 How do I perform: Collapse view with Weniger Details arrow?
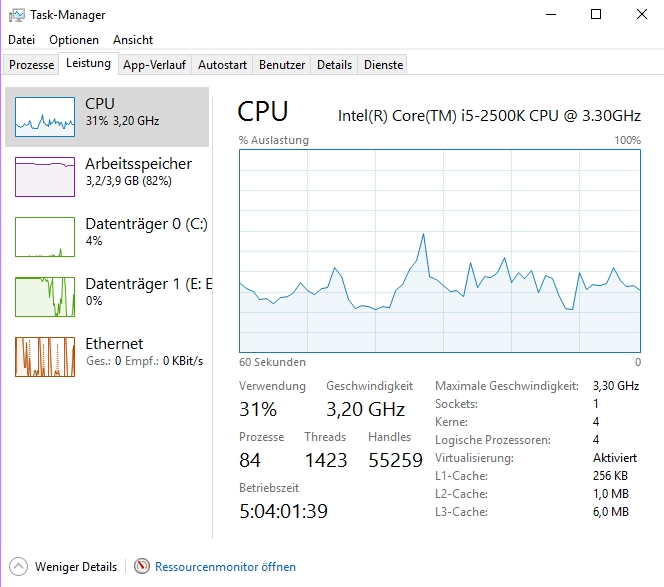coord(19,566)
